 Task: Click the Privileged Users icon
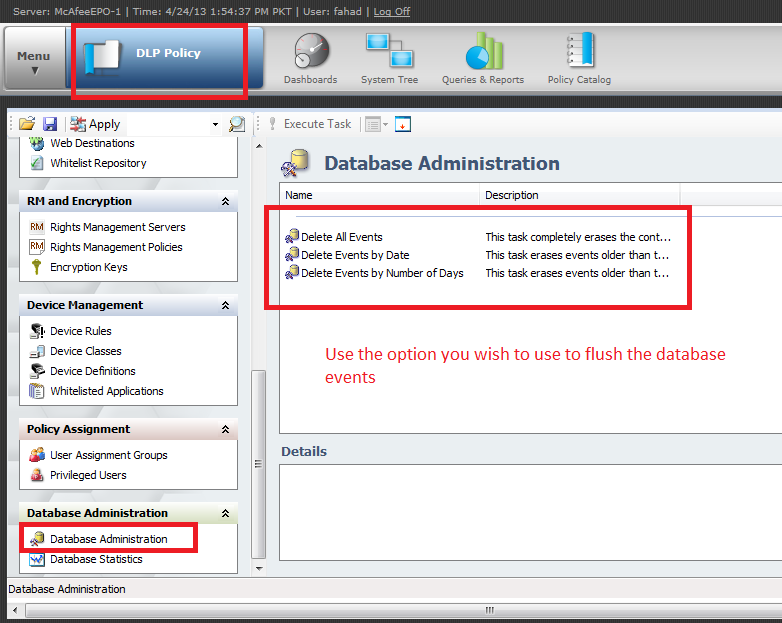[37, 475]
